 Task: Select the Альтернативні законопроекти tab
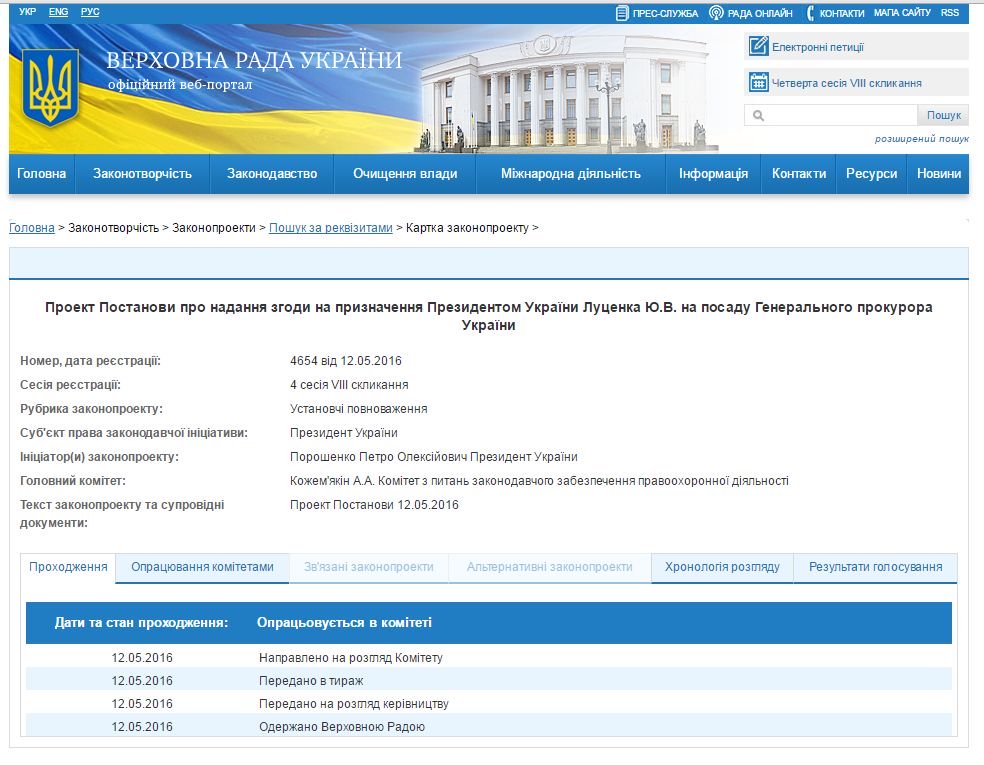549,567
